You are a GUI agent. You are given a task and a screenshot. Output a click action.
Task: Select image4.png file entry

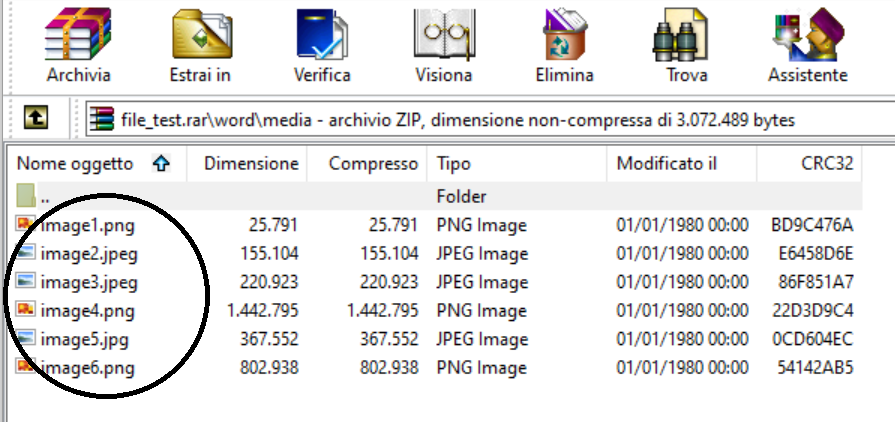[434, 311]
